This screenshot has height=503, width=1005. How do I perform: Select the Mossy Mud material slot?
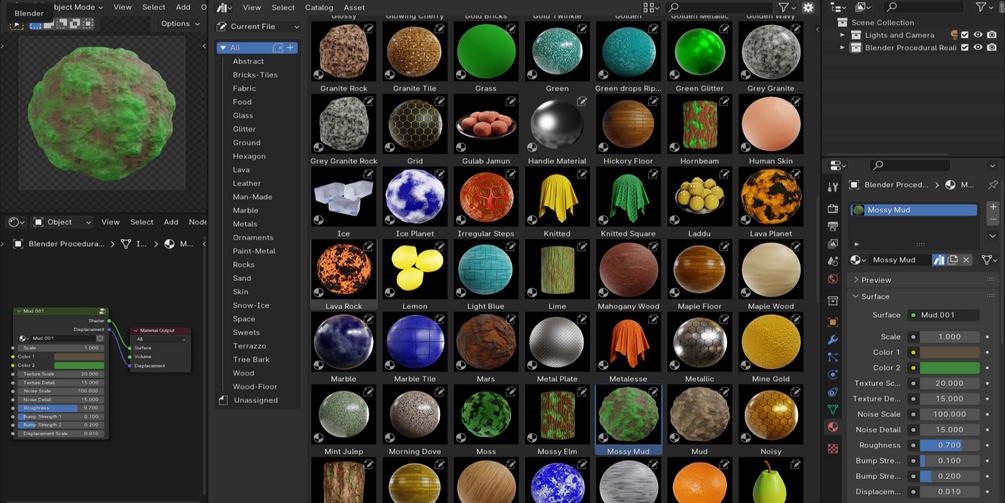tap(914, 210)
